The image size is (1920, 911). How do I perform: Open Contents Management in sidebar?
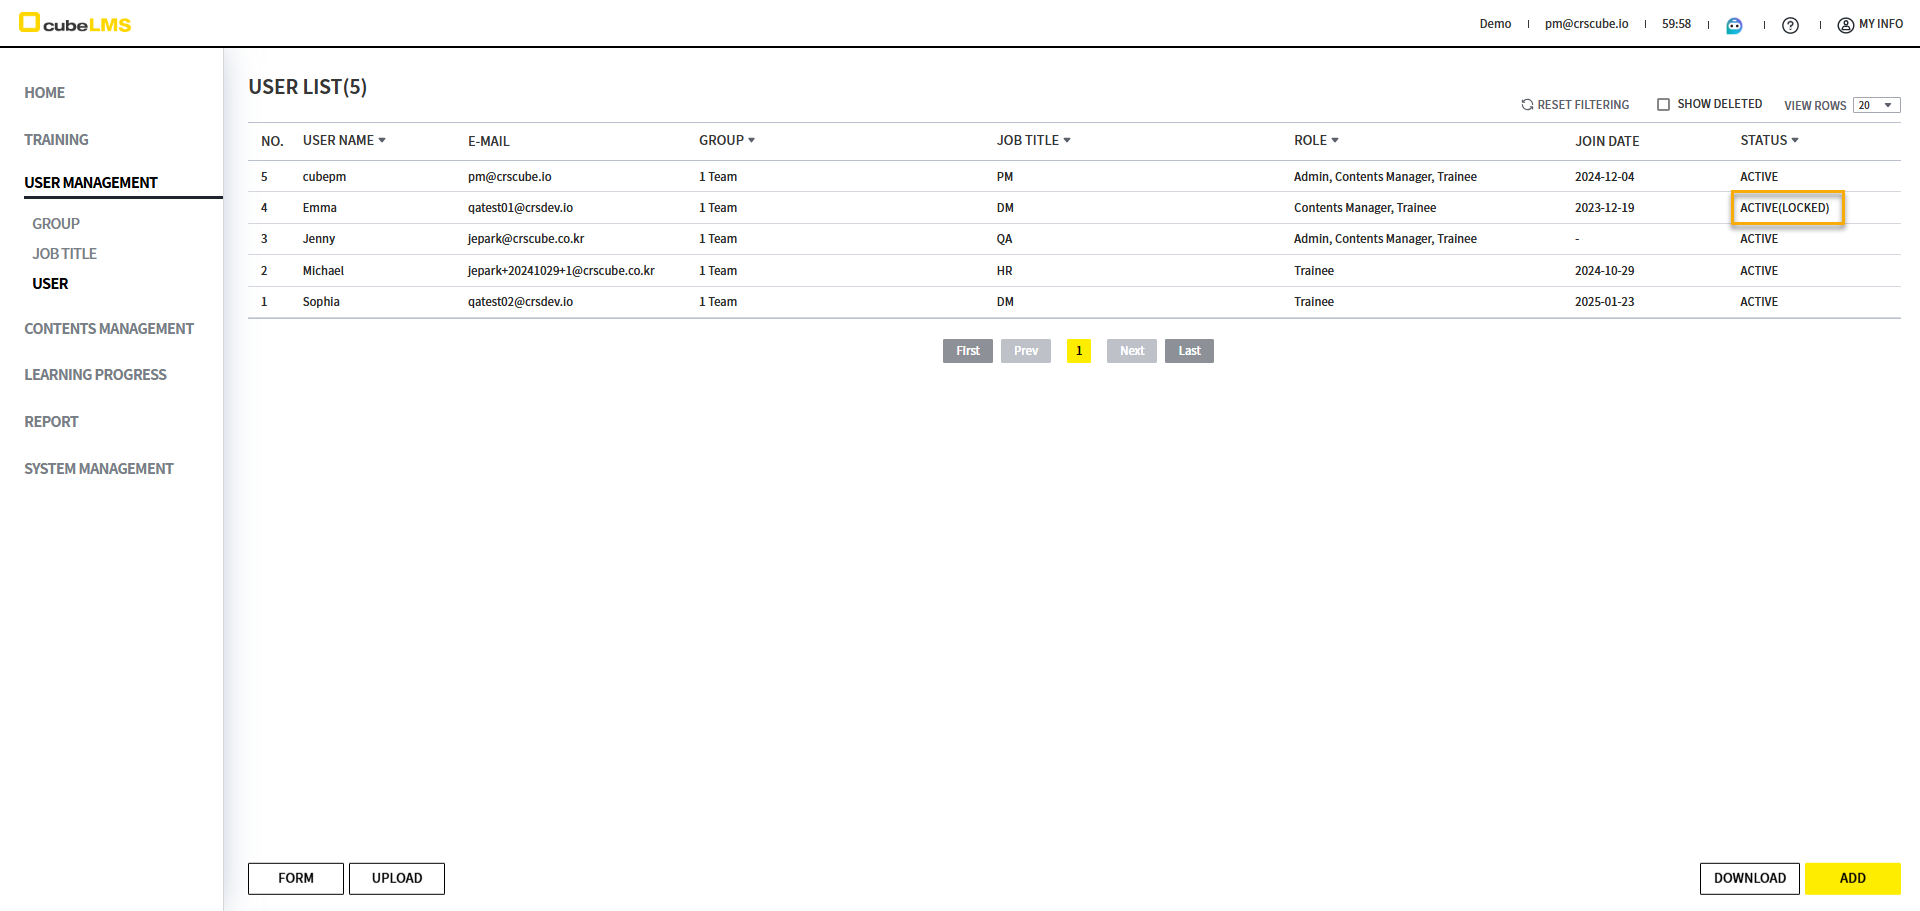pyautogui.click(x=109, y=329)
